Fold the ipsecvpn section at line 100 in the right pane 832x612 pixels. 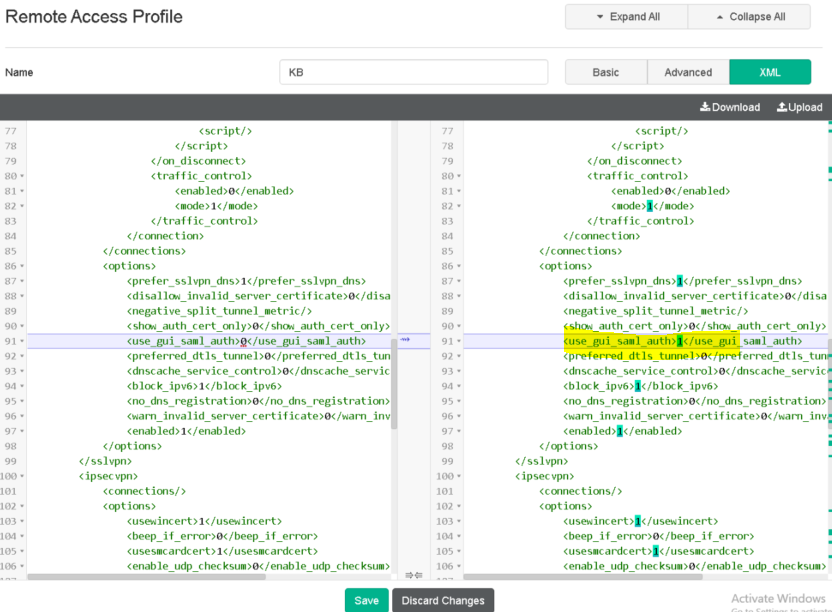(459, 476)
